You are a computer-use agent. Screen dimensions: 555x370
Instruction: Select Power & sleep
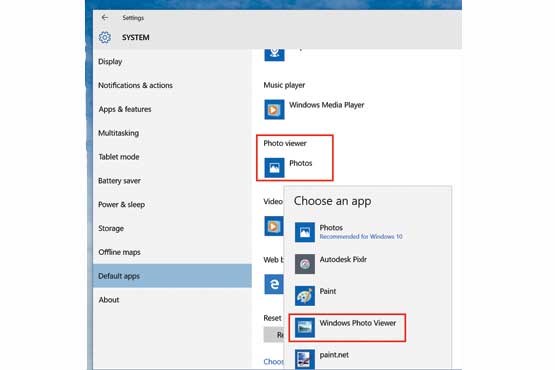(172, 205)
